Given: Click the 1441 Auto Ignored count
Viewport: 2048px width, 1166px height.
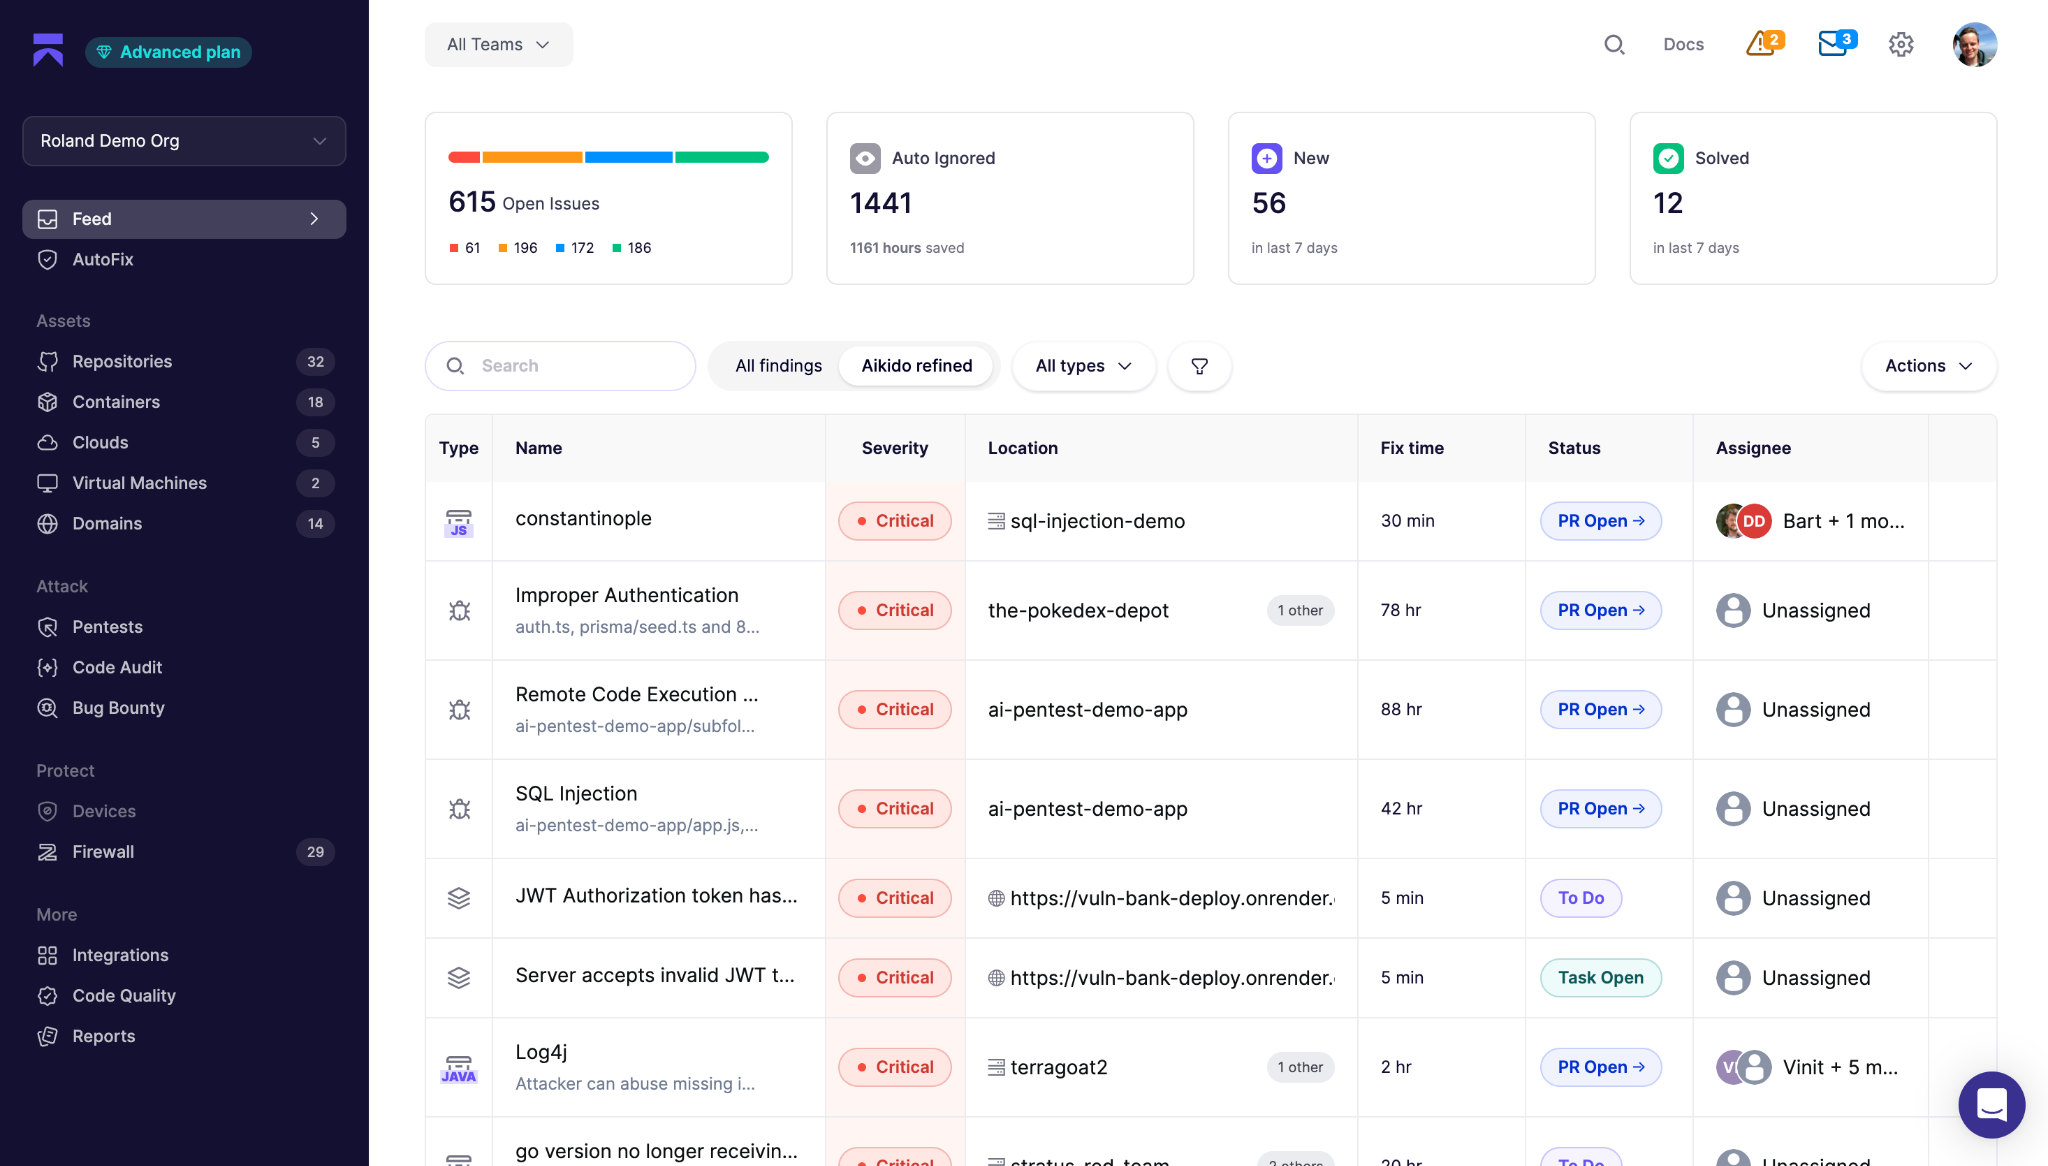Looking at the screenshot, I should click(881, 203).
